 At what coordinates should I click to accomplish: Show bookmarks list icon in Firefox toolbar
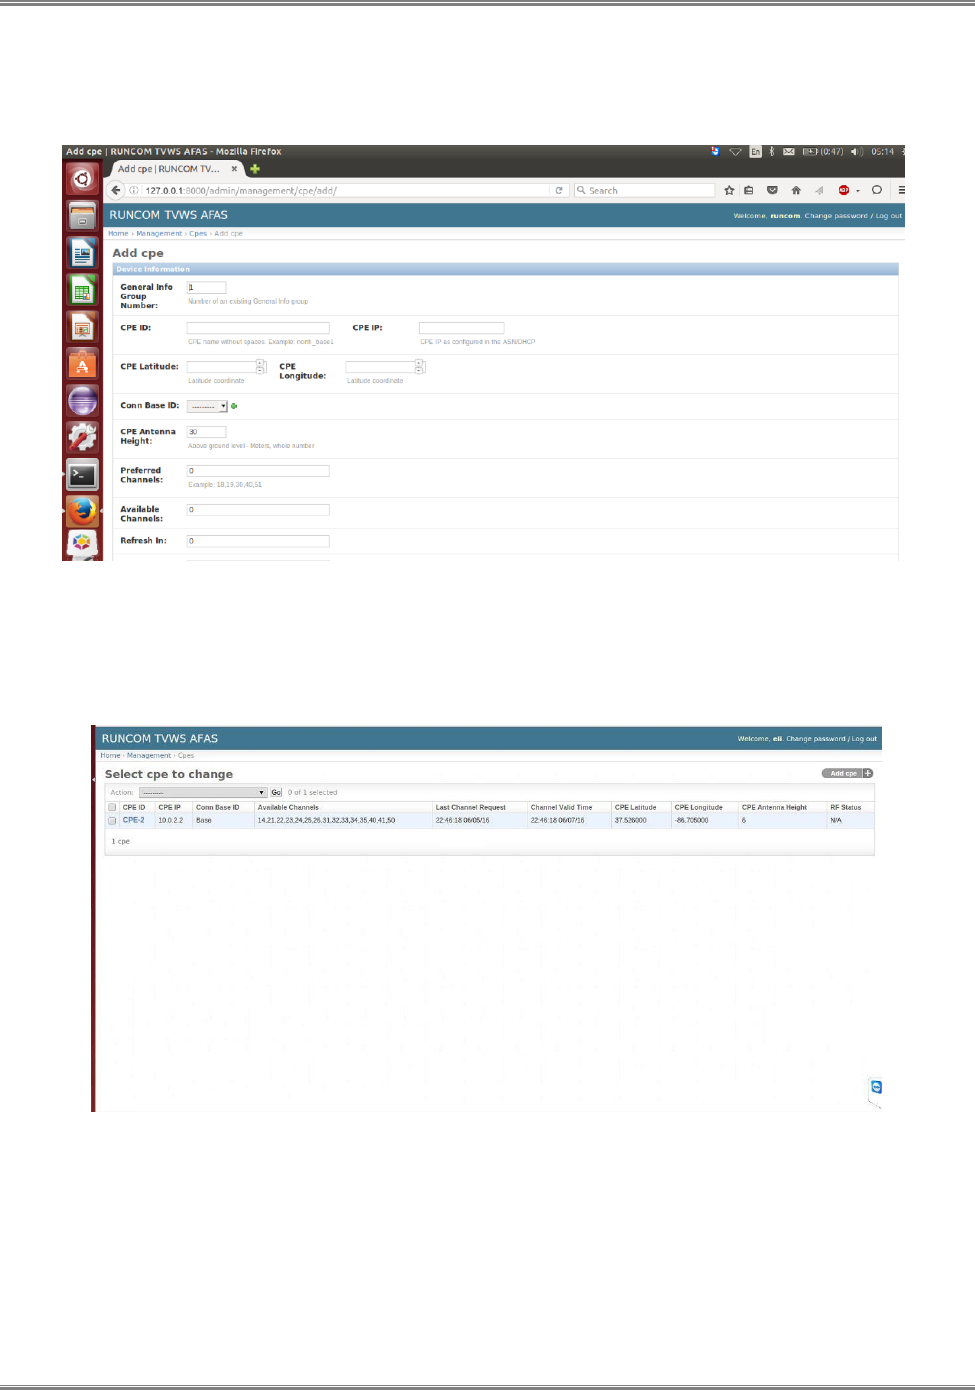pyautogui.click(x=749, y=190)
